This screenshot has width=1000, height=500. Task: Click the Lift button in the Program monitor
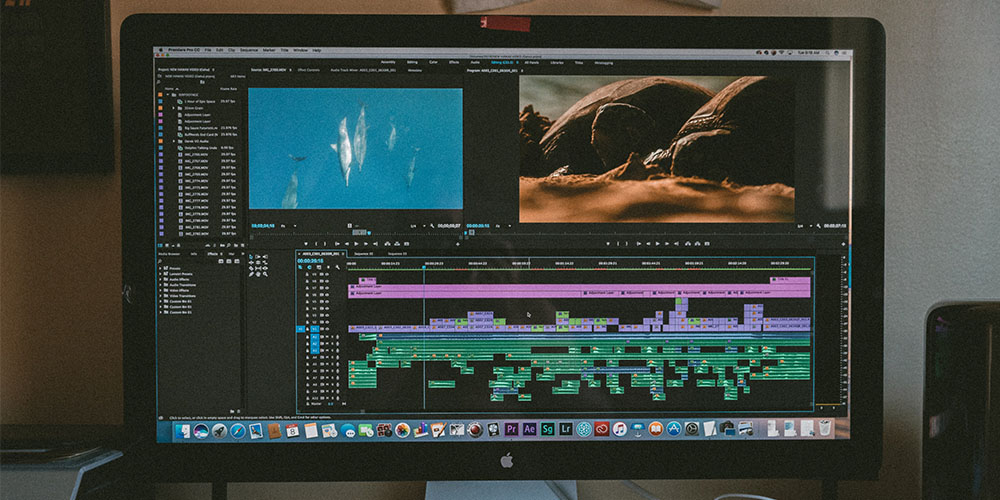pyautogui.click(x=688, y=244)
